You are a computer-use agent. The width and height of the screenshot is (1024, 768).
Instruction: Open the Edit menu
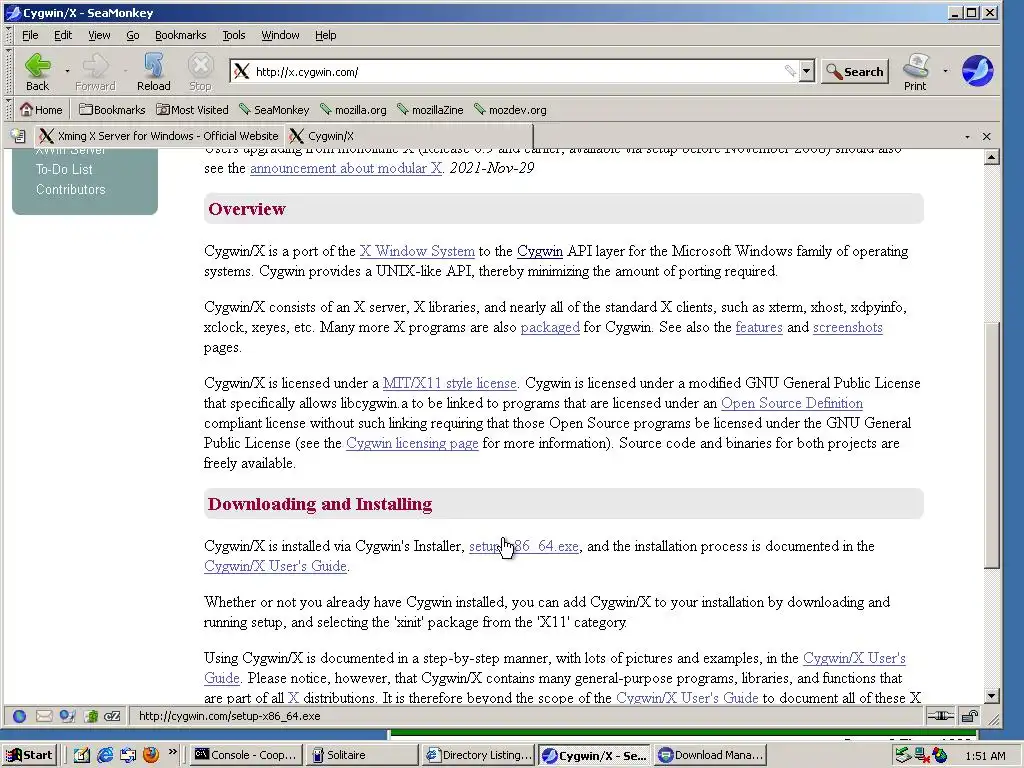63,35
